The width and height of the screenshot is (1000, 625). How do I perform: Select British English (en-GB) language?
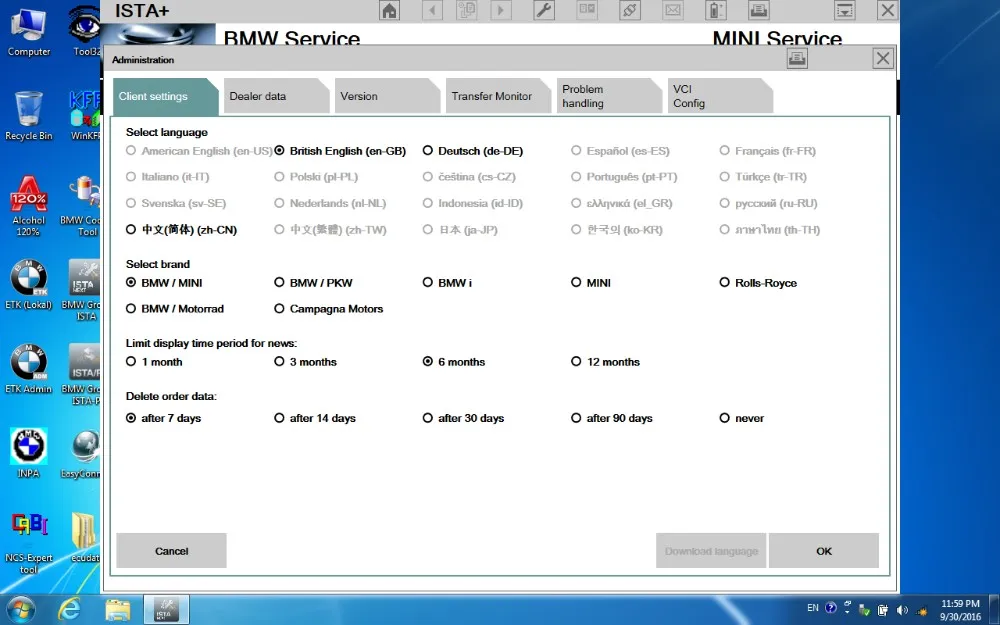tap(341, 151)
